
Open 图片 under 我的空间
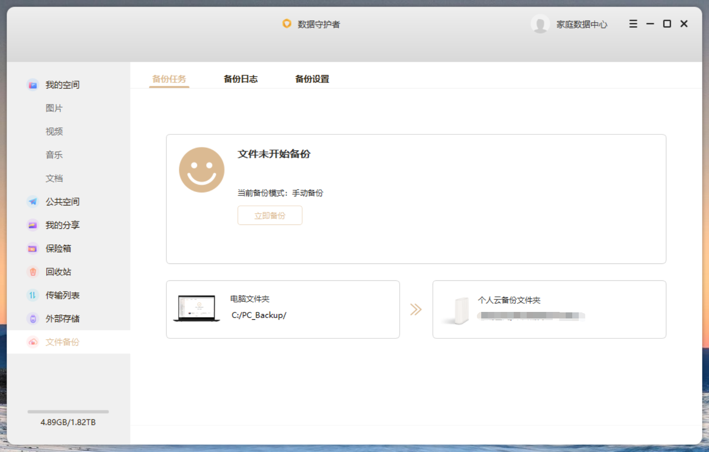pyautogui.click(x=54, y=108)
